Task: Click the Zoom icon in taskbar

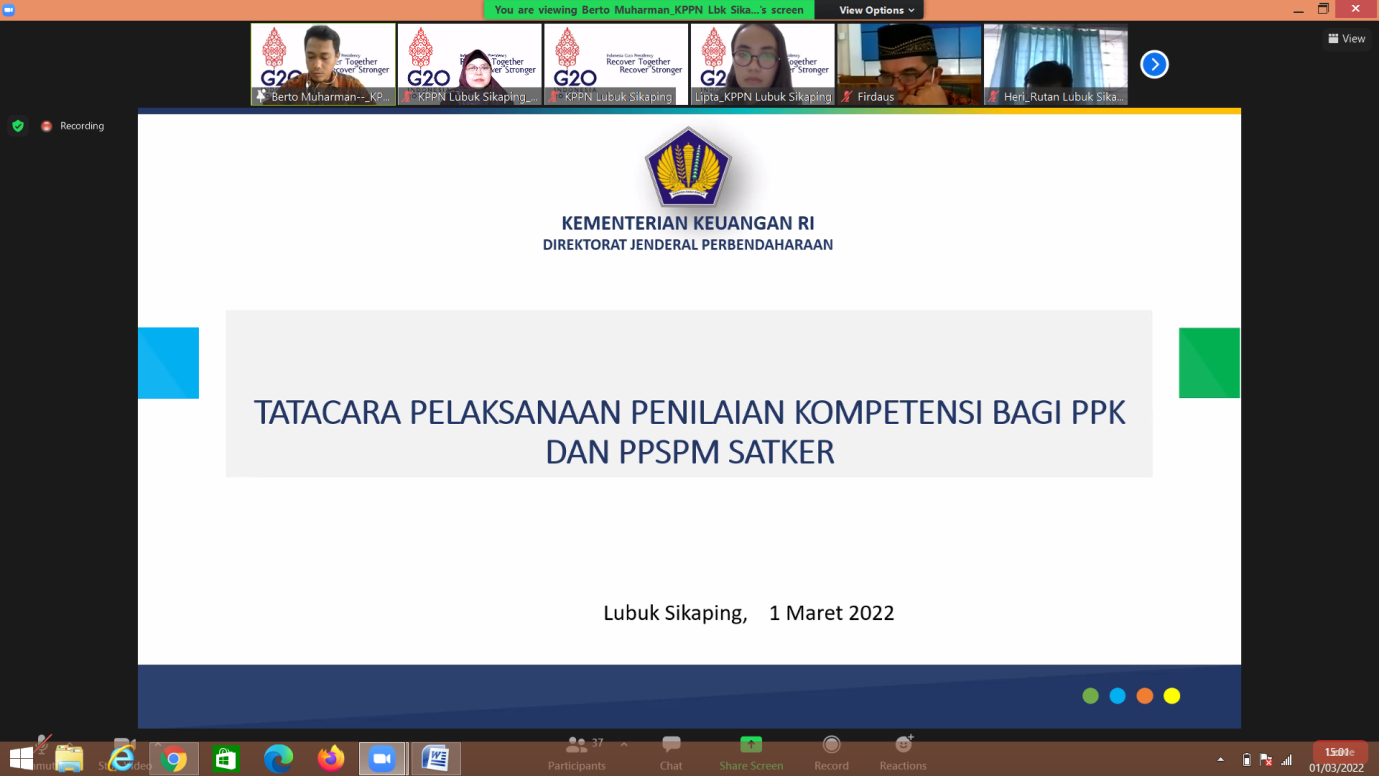Action: pos(382,759)
